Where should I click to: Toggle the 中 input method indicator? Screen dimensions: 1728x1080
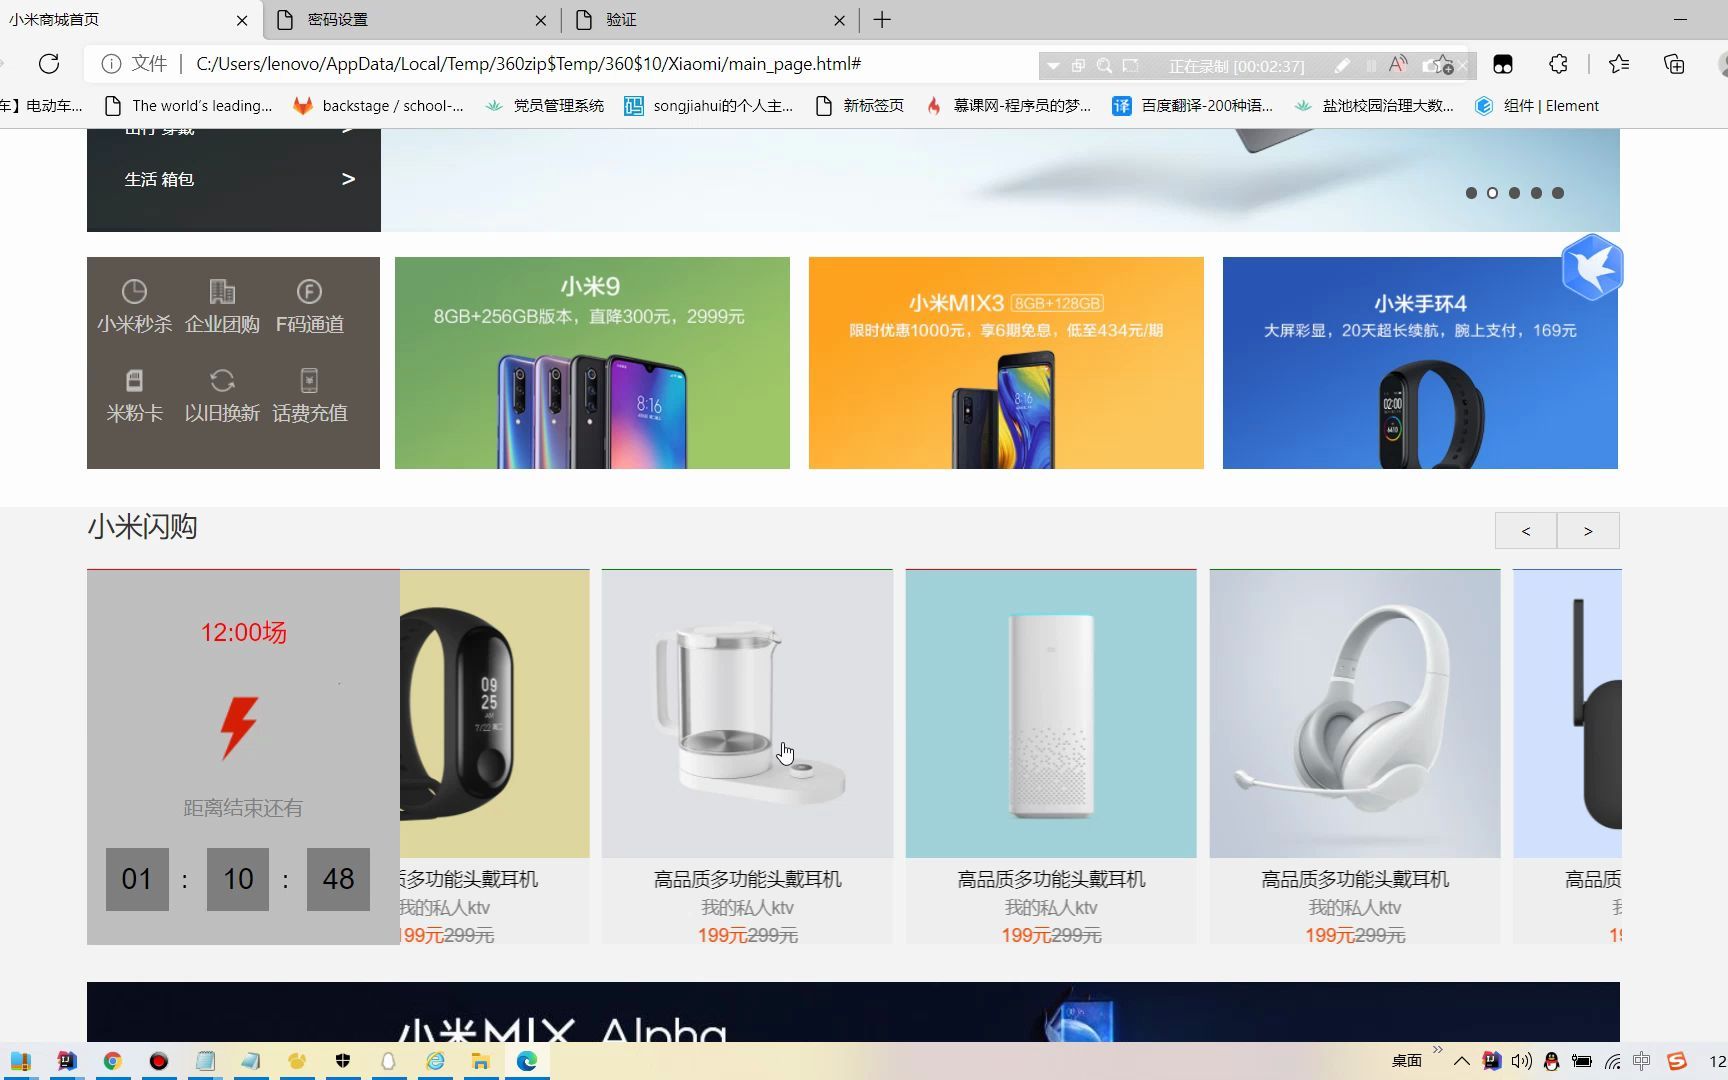click(x=1642, y=1061)
